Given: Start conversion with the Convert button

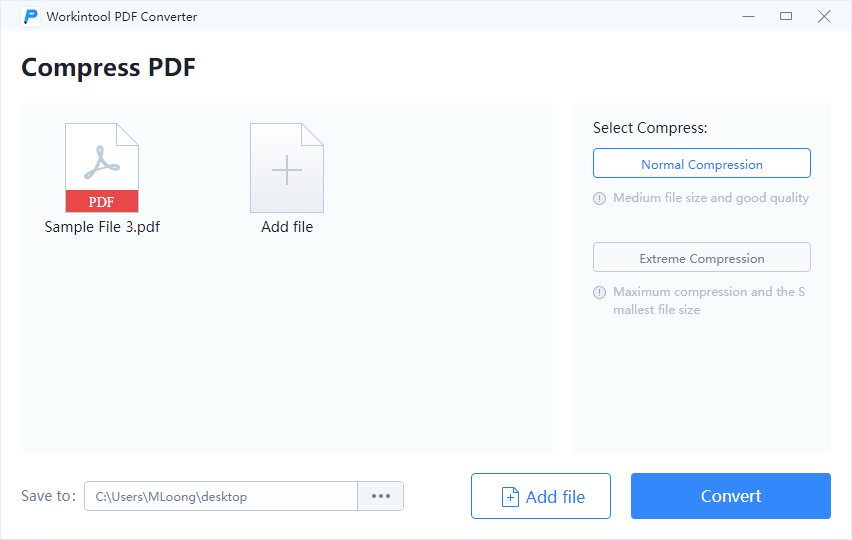Looking at the screenshot, I should (x=730, y=496).
